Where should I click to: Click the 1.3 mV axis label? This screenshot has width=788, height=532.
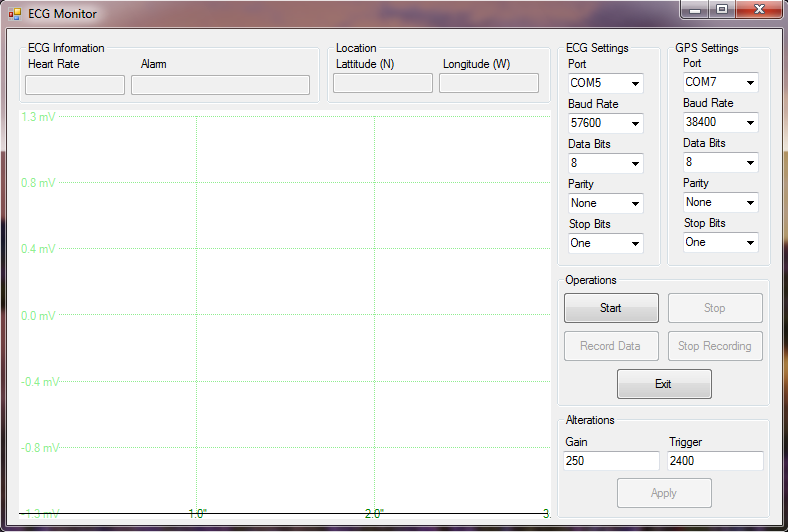click(x=38, y=117)
